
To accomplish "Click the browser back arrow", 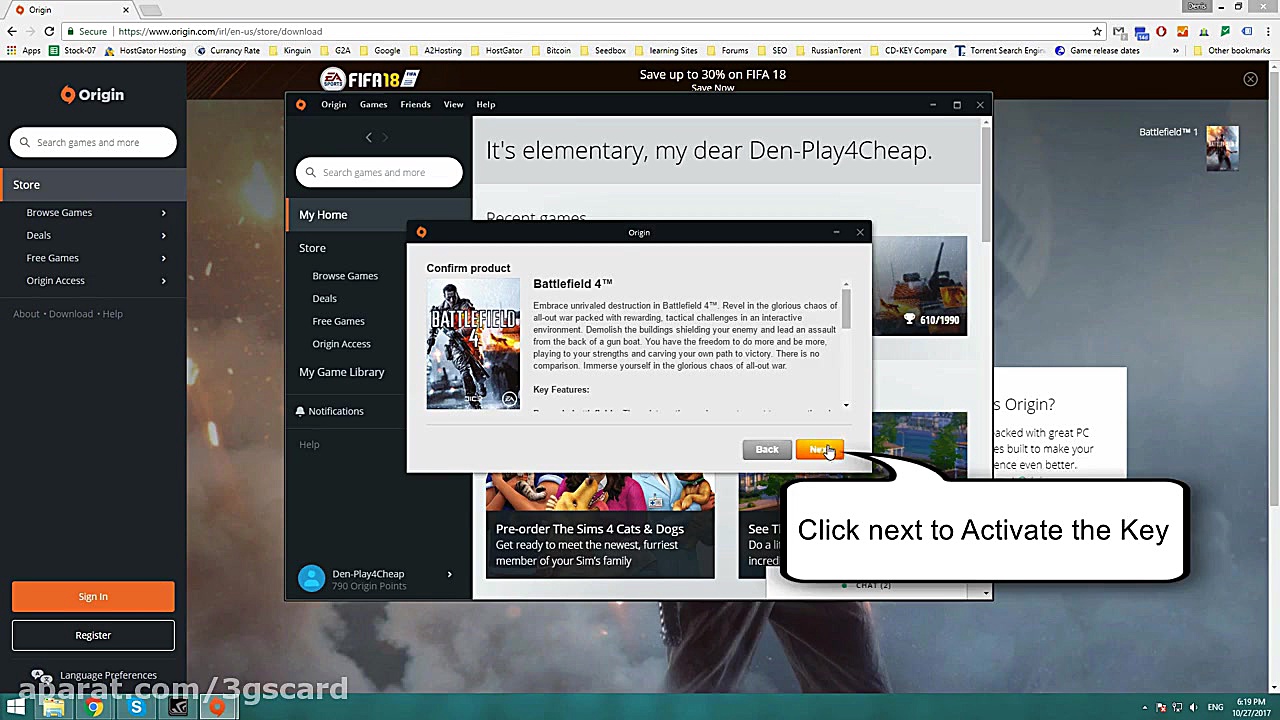I will point(12,31).
